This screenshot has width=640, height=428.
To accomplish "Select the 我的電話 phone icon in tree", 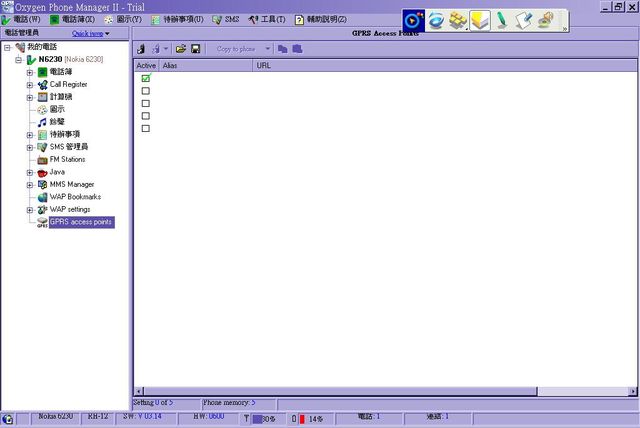I will (20, 47).
